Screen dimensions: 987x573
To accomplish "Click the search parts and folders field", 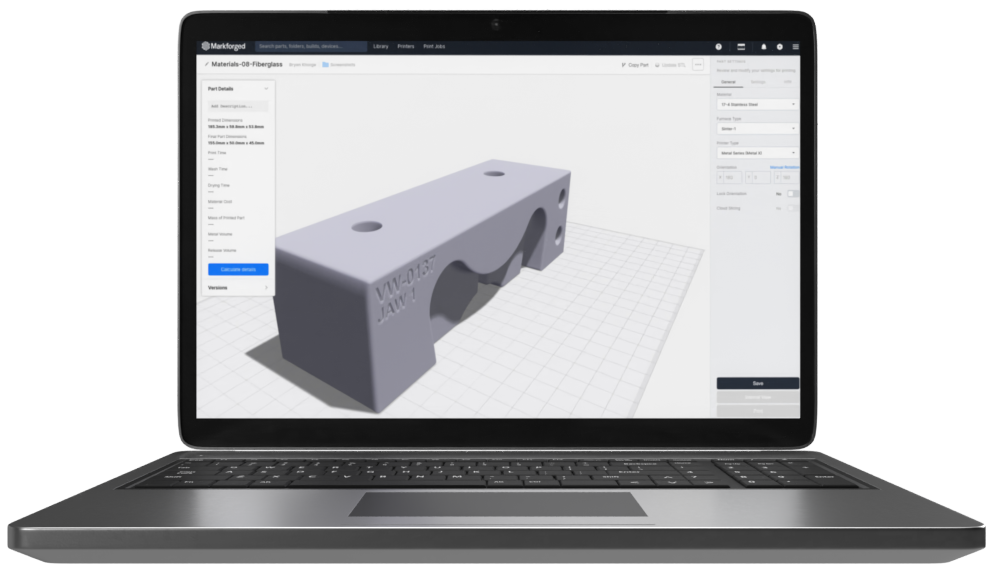I will click(311, 46).
